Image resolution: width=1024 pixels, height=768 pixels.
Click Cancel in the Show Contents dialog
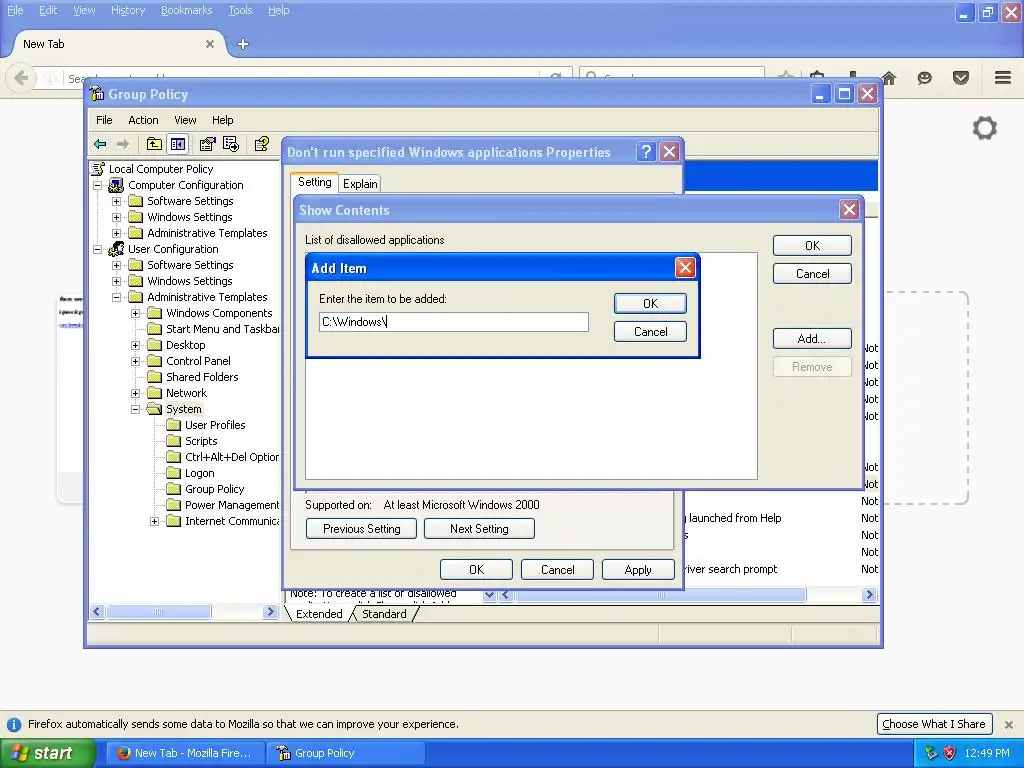(812, 274)
